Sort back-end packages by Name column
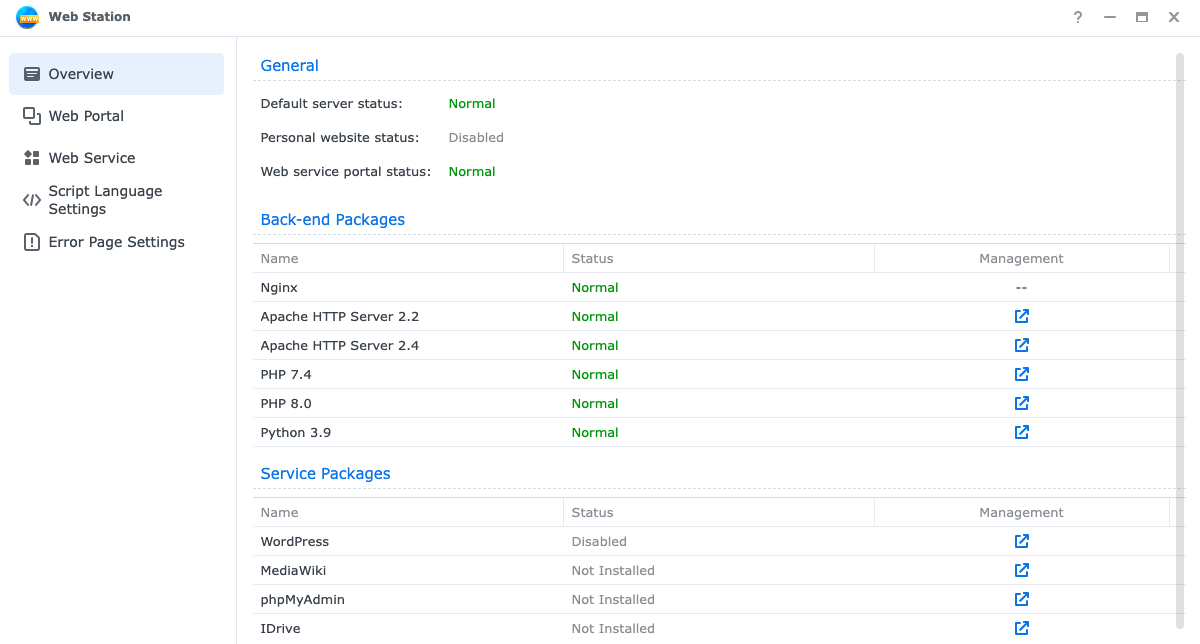This screenshot has width=1200, height=644. pos(280,258)
